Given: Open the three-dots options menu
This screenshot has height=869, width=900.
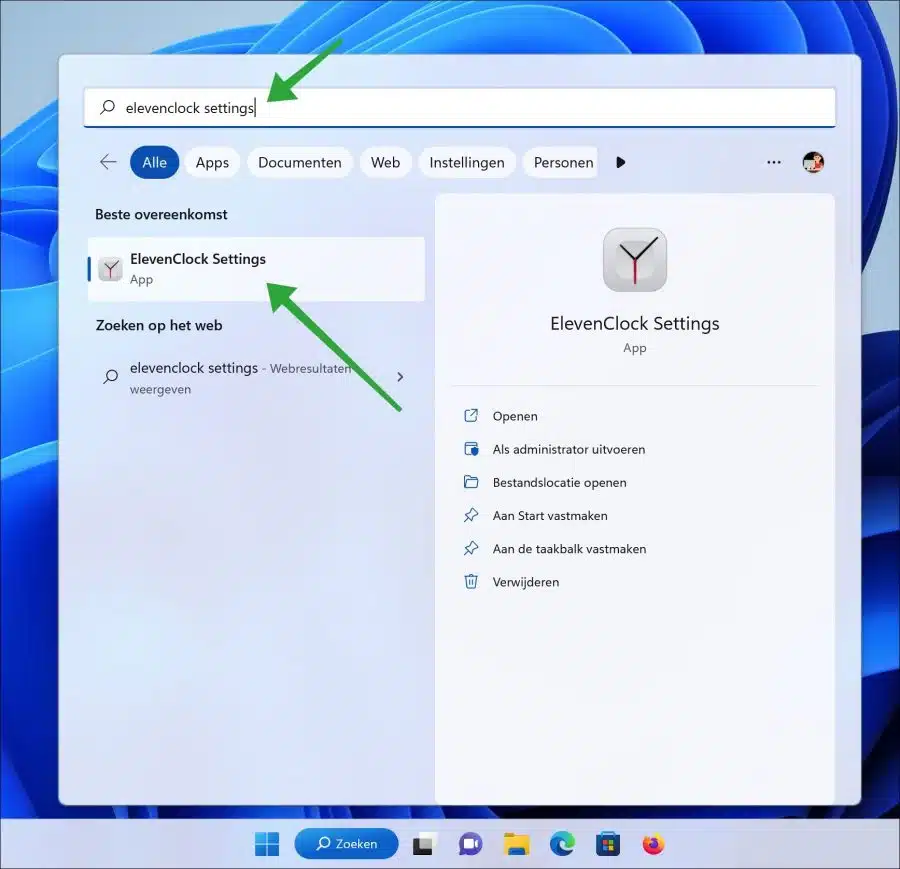Looking at the screenshot, I should pos(774,162).
